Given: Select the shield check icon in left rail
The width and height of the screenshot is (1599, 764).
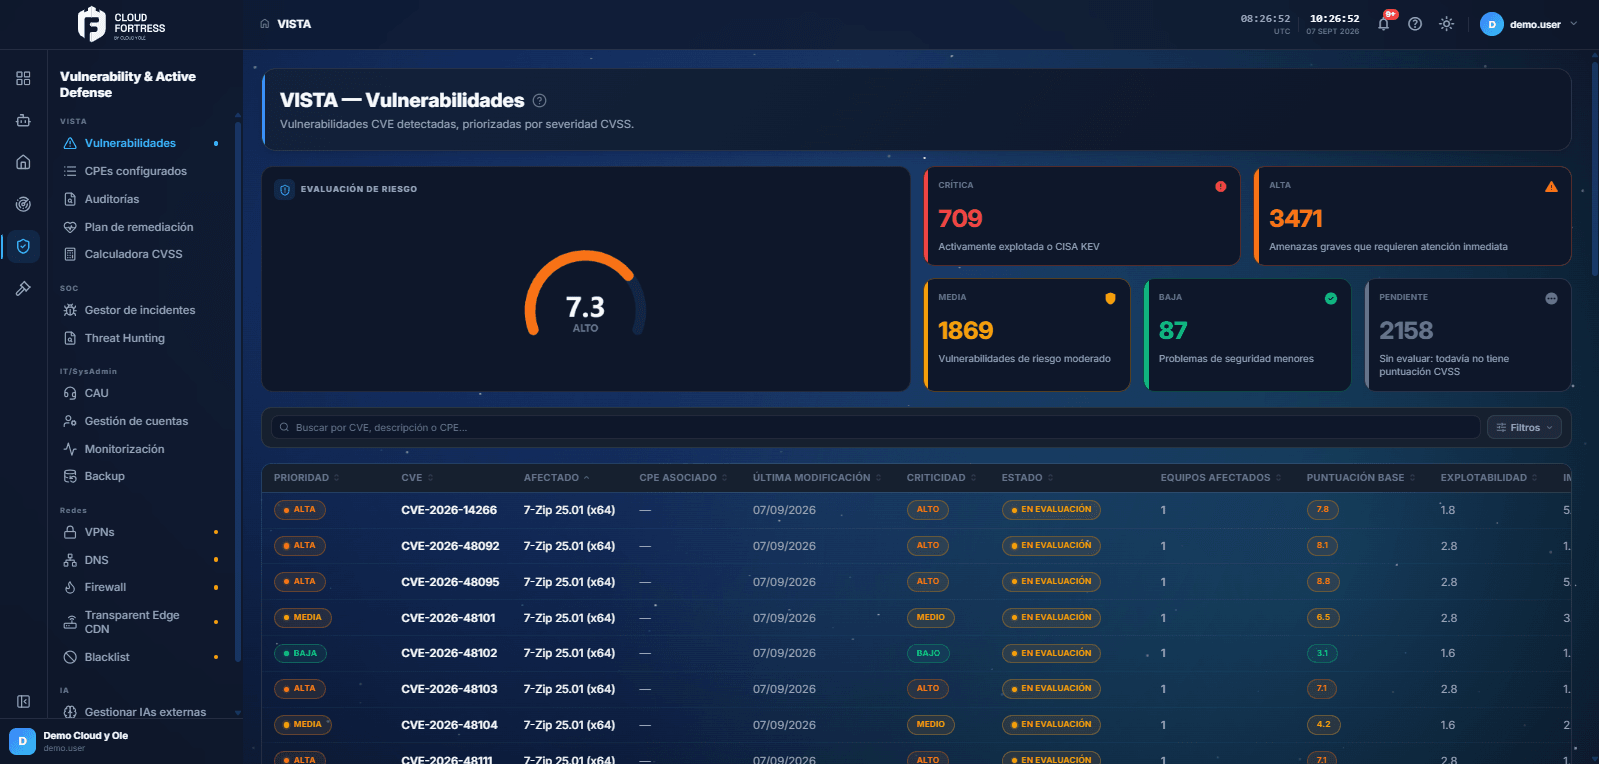Looking at the screenshot, I should tap(23, 246).
